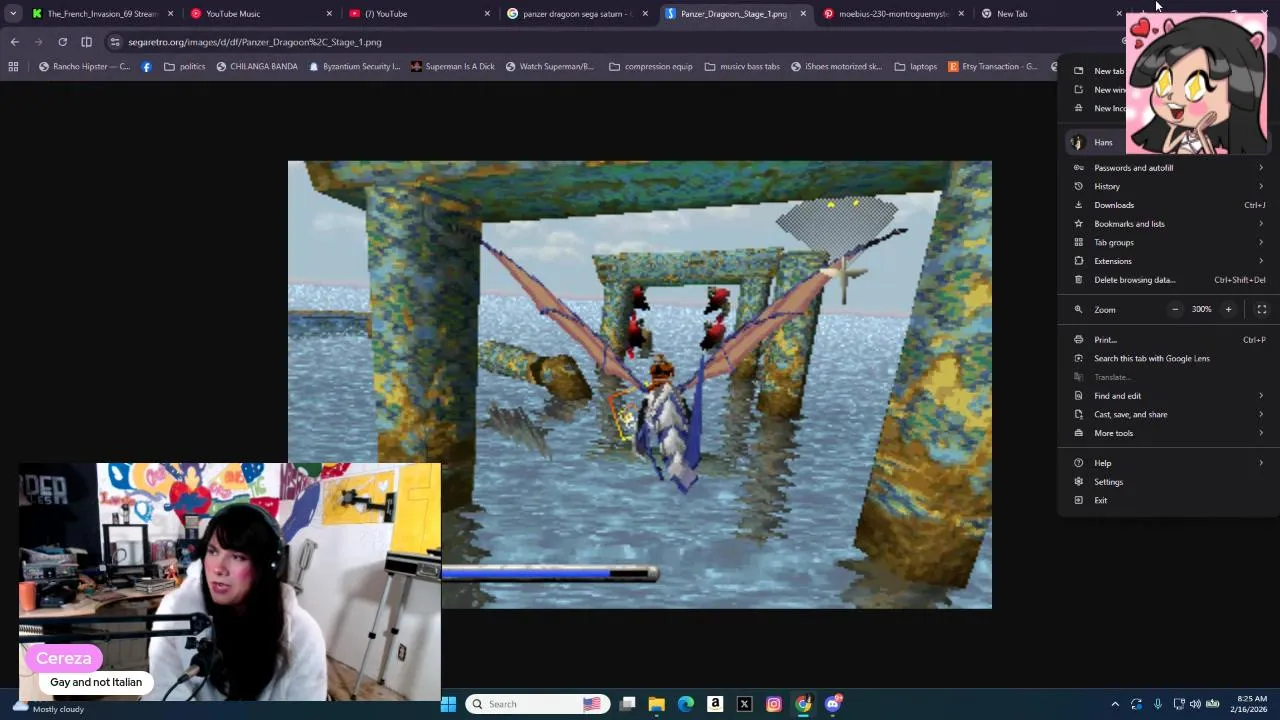Open Downloads from Chrome menu
This screenshot has height=720, width=1280.
tap(1168, 205)
